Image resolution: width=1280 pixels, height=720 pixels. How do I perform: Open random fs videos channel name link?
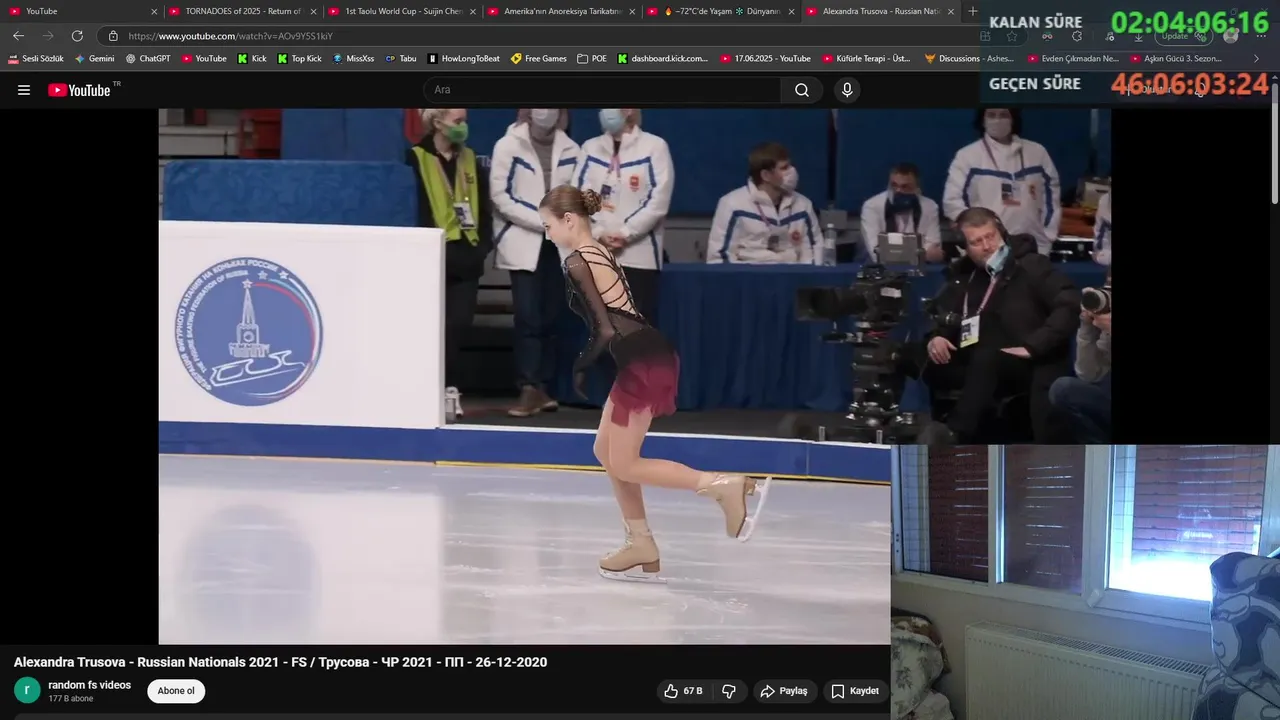[90, 685]
